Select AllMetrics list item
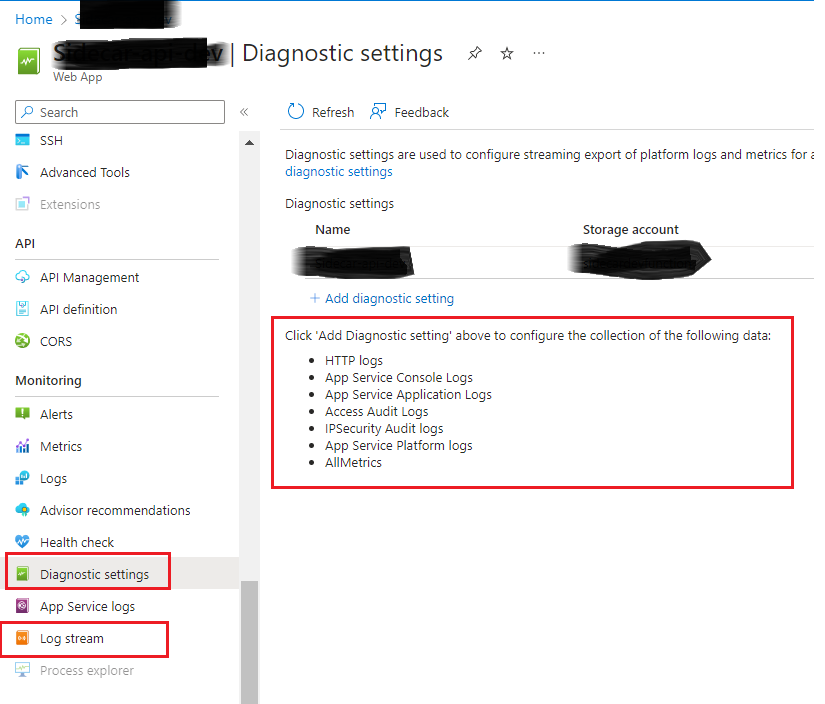Image resolution: width=825 pixels, height=704 pixels. [353, 462]
